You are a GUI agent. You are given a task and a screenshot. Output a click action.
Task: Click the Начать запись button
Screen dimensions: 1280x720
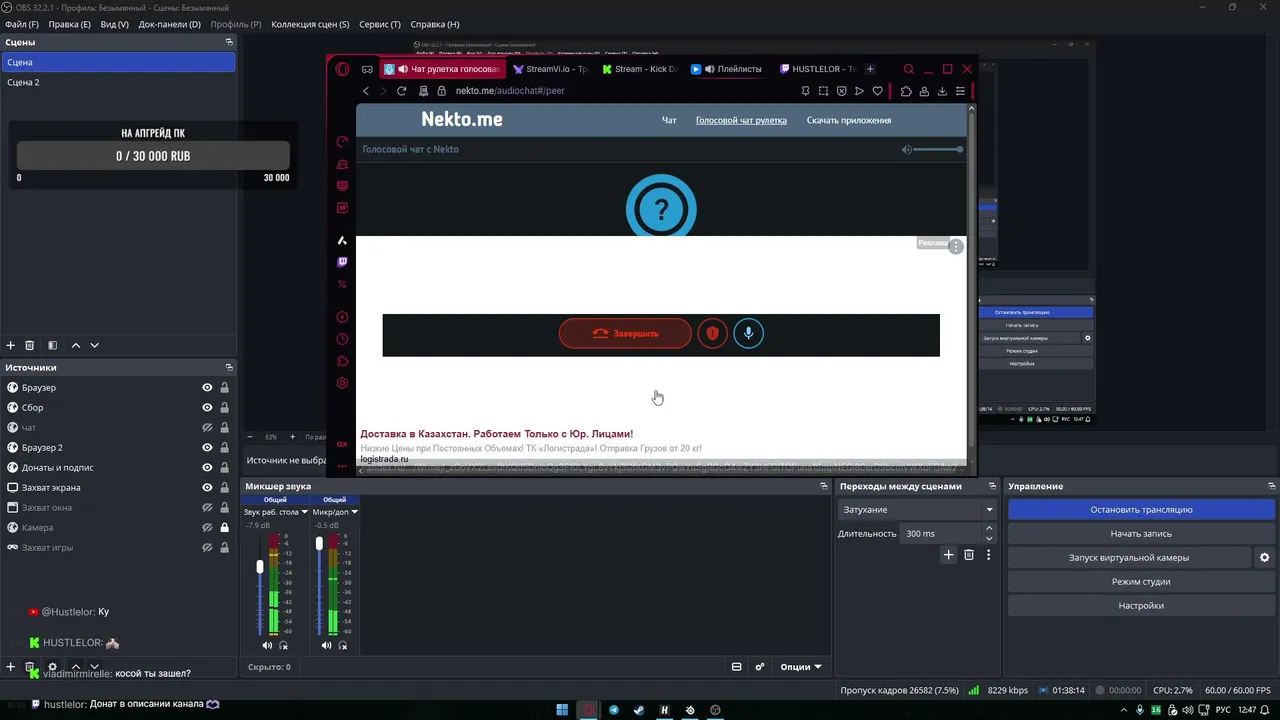[x=1141, y=534]
